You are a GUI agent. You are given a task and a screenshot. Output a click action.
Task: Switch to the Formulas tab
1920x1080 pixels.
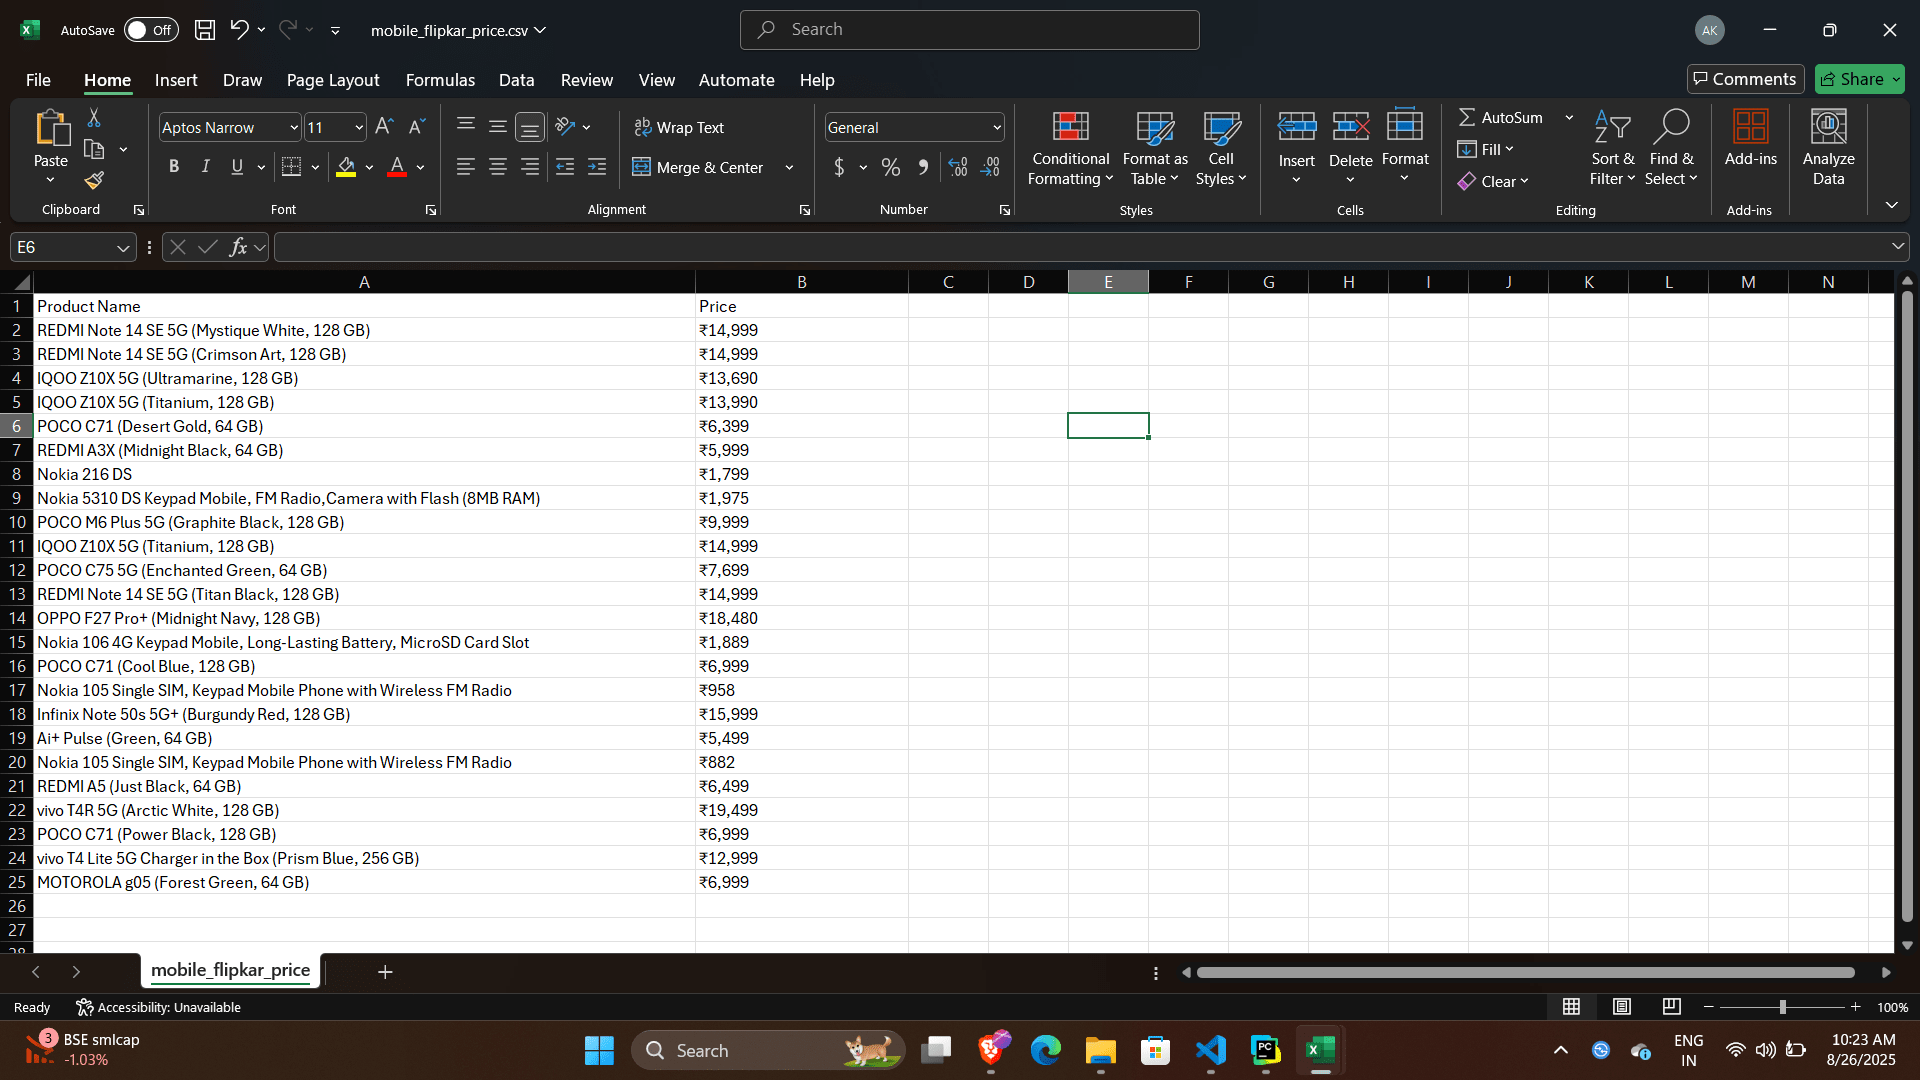tap(440, 80)
